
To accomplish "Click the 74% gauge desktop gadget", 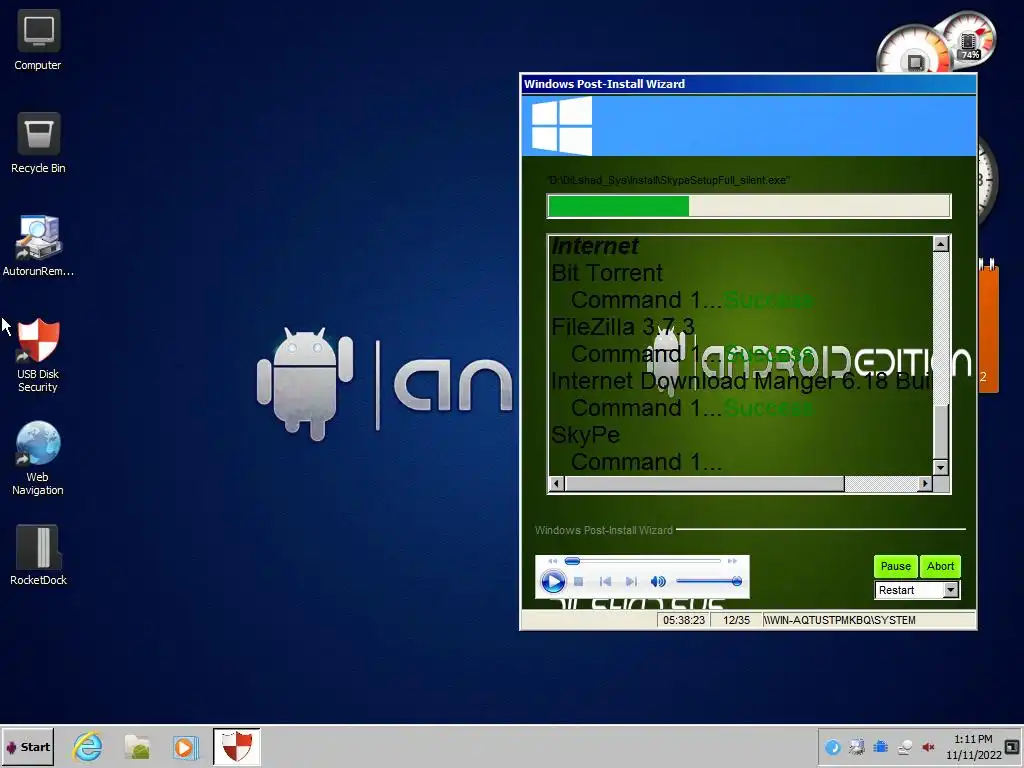I will tap(969, 39).
